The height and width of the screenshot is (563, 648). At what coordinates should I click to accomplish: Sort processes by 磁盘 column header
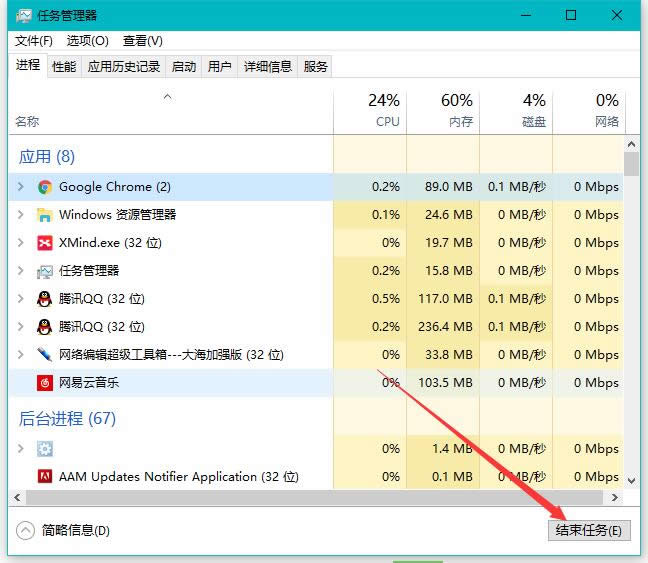pos(516,112)
